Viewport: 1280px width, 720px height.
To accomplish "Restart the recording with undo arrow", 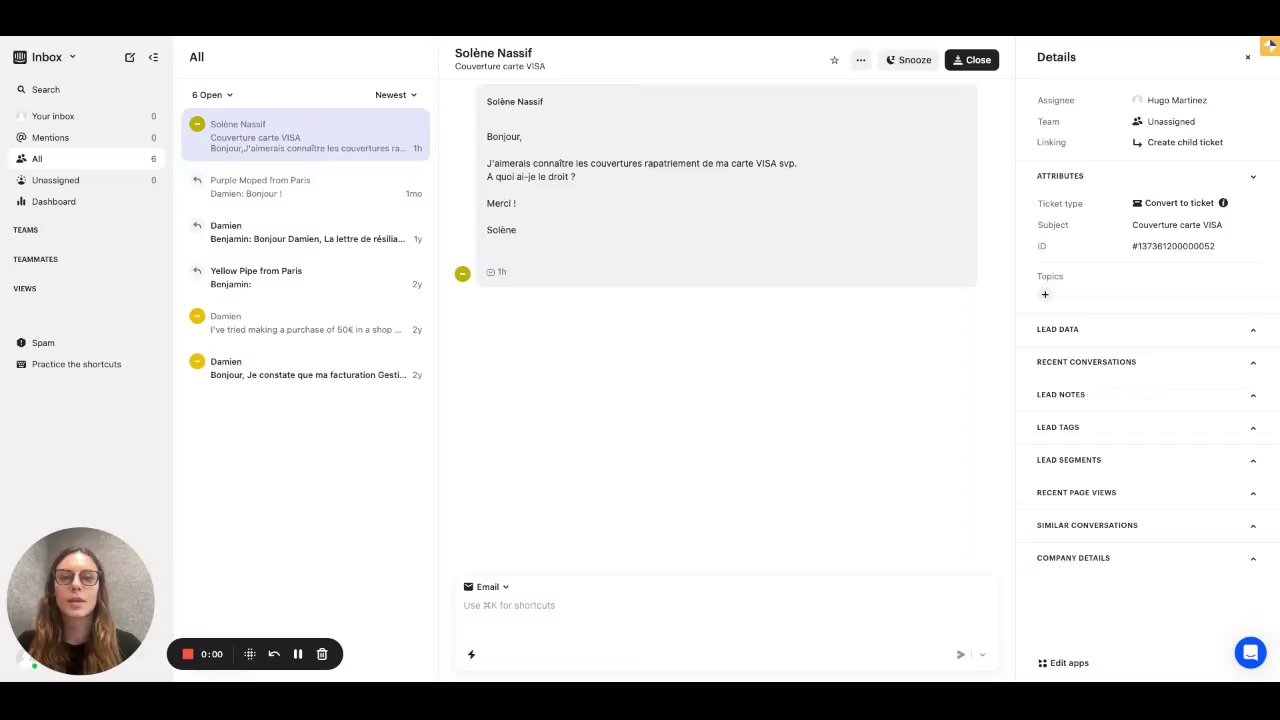I will point(274,654).
